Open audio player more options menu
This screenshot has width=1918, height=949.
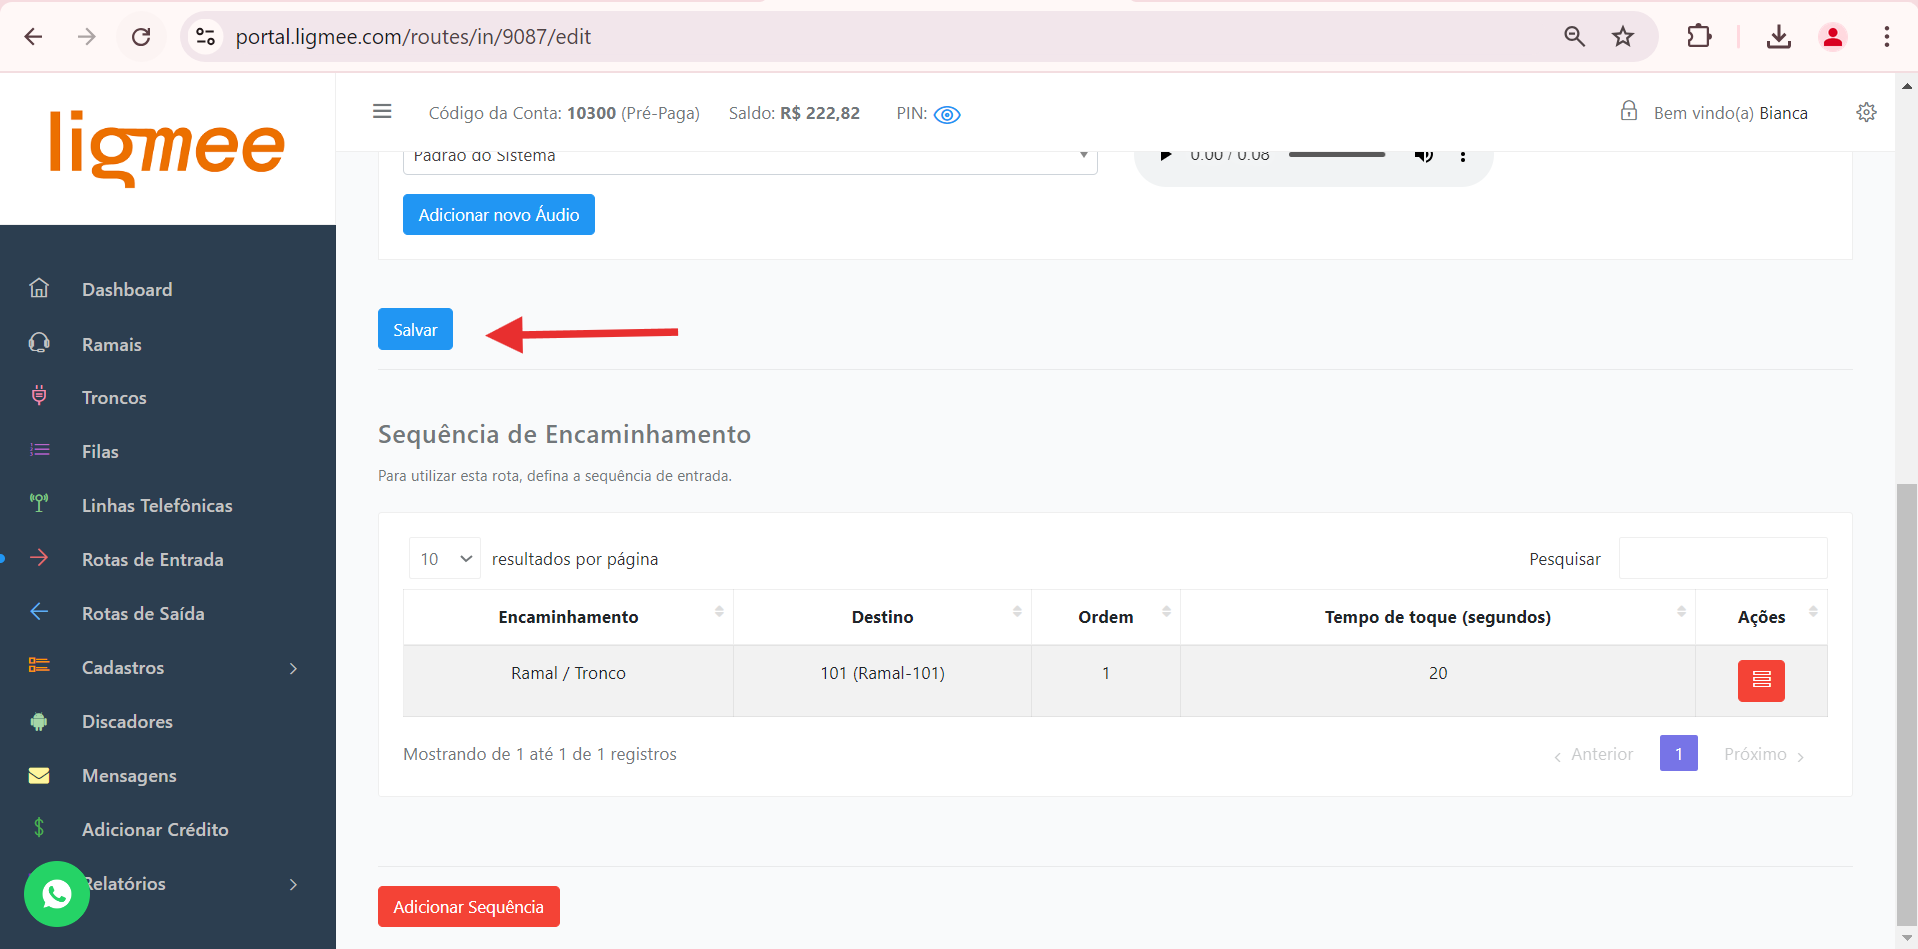(1462, 156)
